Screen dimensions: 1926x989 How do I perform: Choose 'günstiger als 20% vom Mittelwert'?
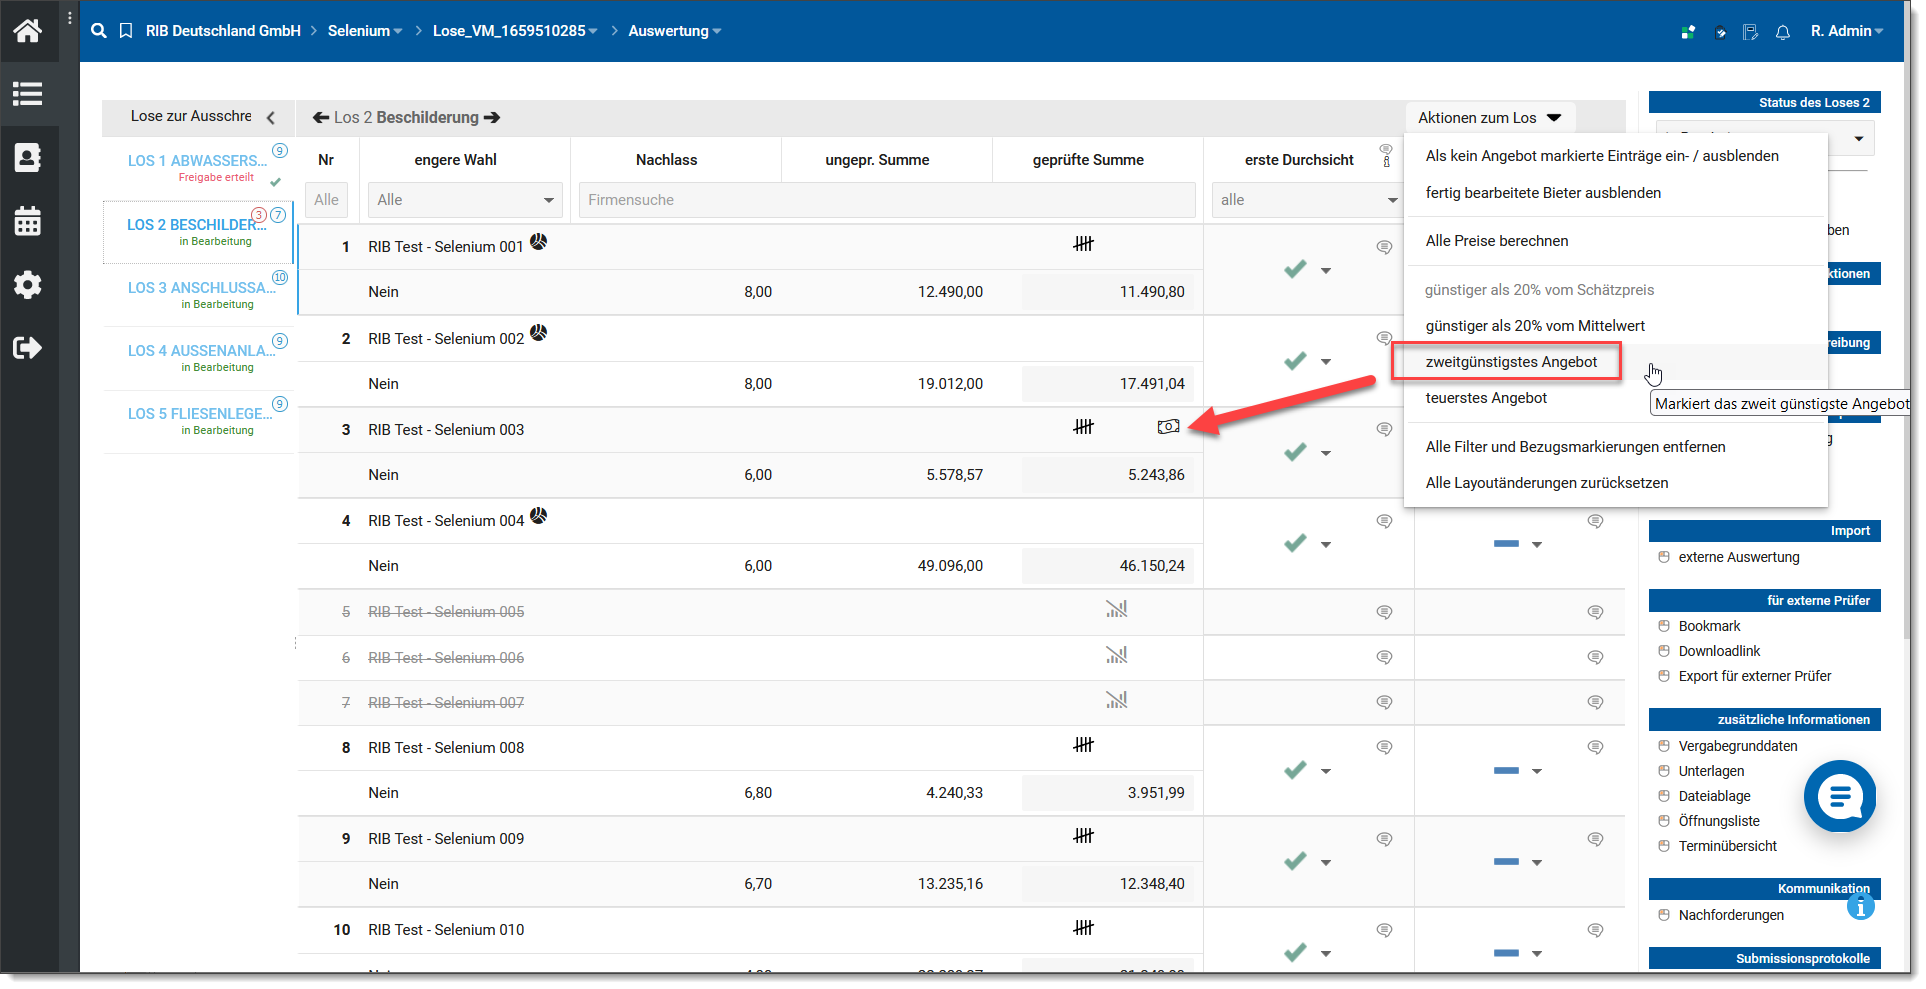click(1535, 326)
